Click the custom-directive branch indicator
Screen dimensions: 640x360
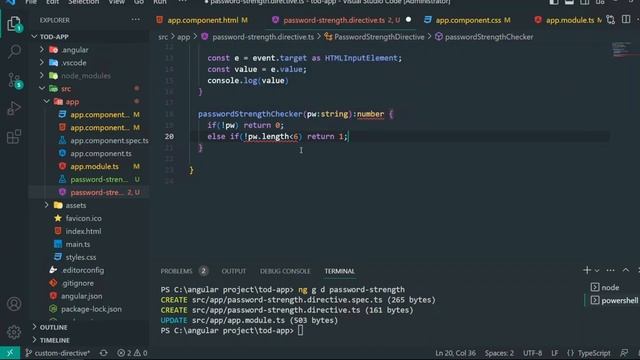(x=57, y=353)
